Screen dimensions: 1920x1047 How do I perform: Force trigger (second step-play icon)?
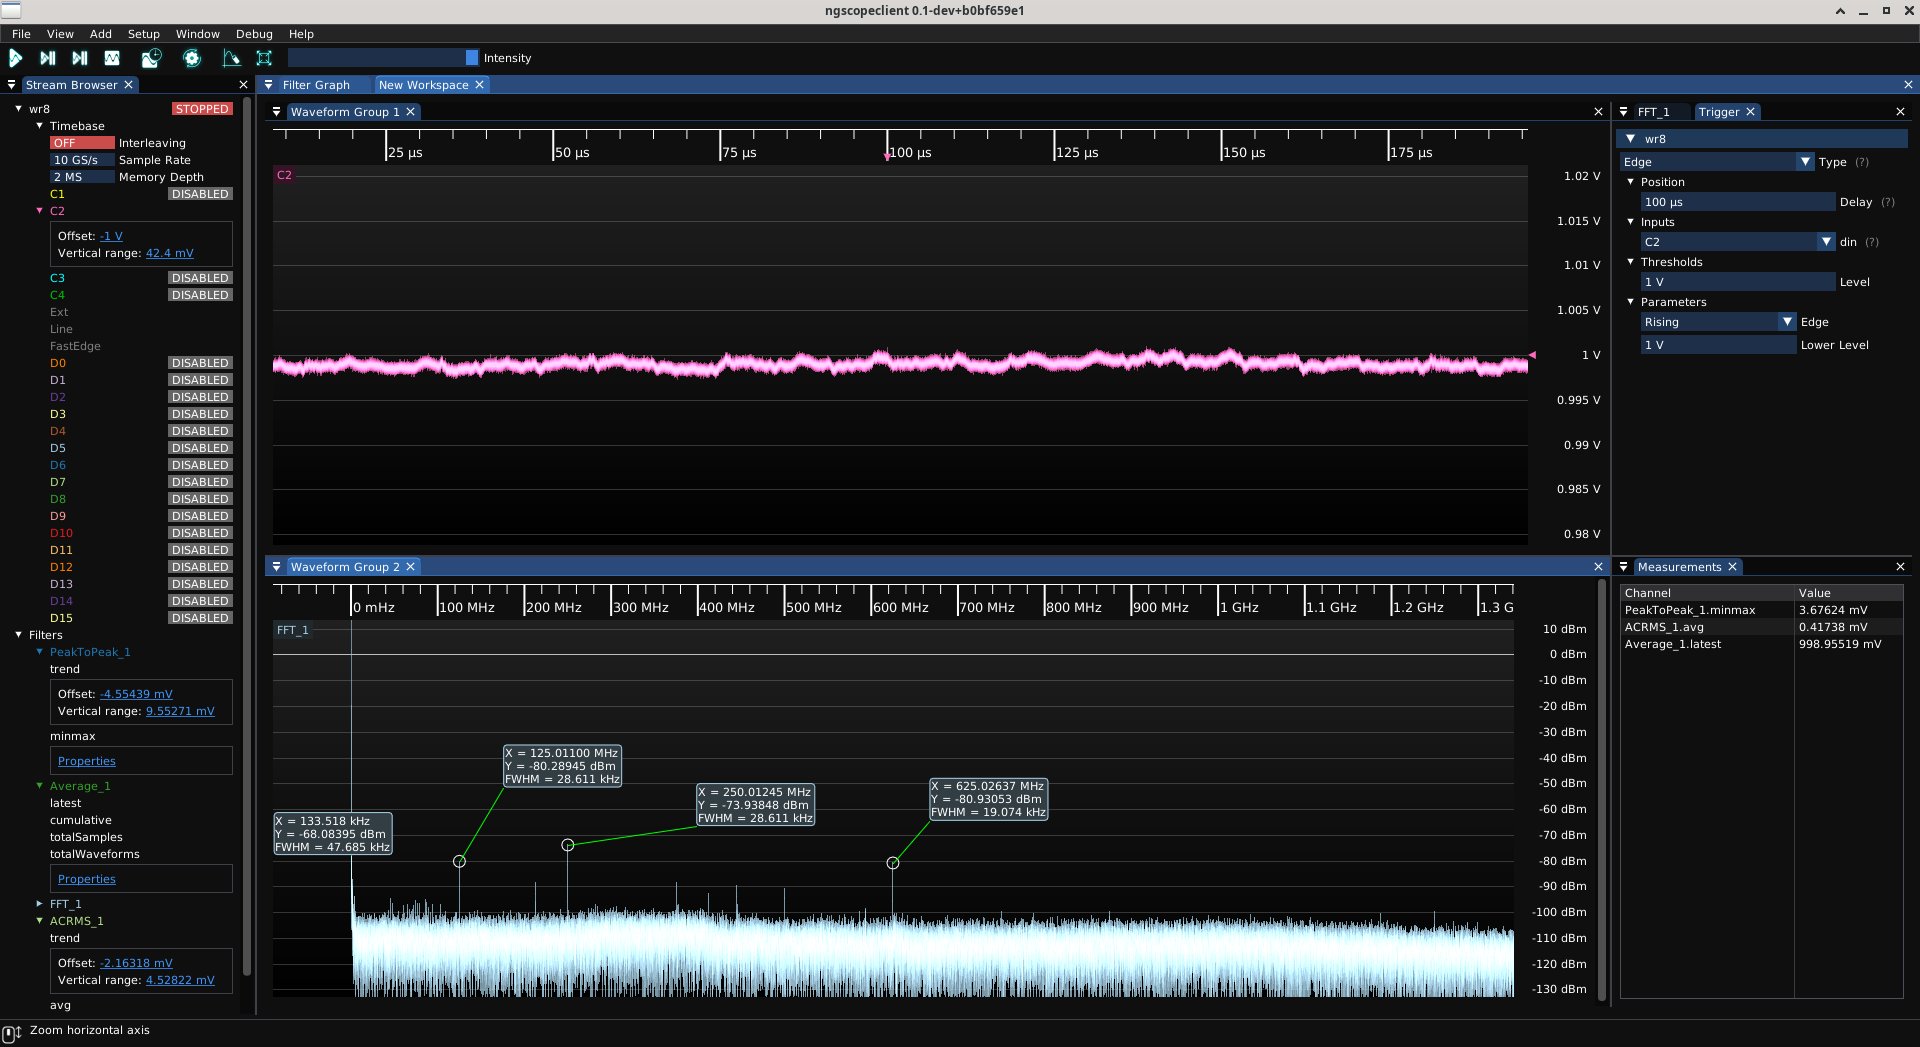80,58
